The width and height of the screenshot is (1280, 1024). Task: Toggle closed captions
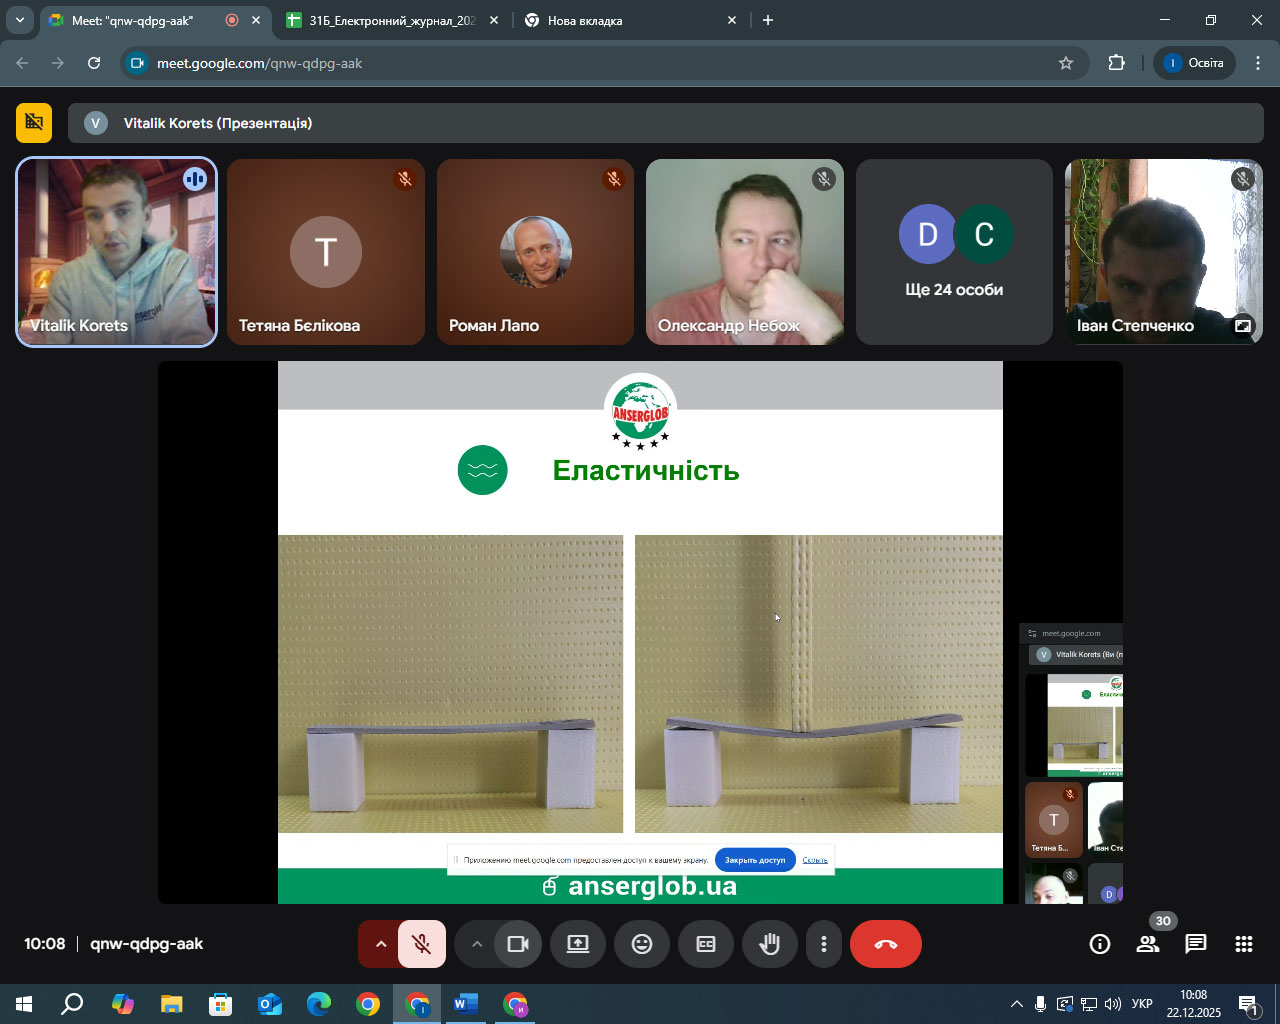click(x=706, y=944)
